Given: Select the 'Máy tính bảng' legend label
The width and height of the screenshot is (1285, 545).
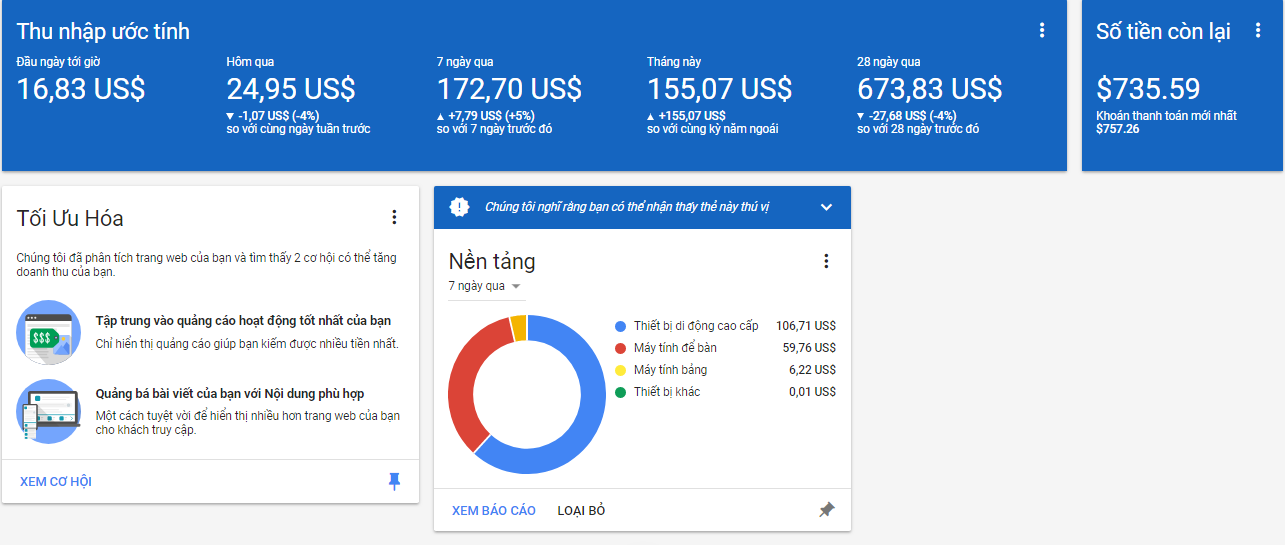Looking at the screenshot, I should (x=670, y=370).
